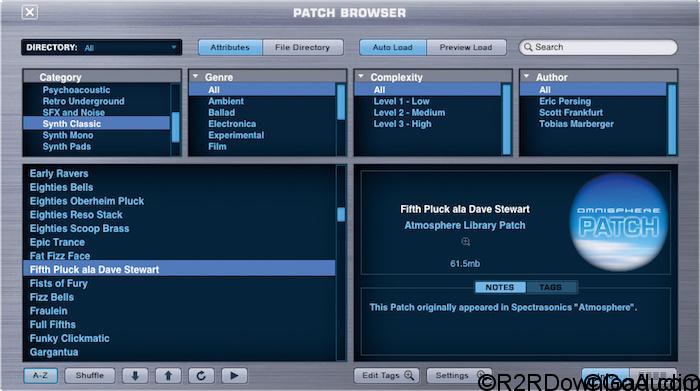700x391 pixels.
Task: Select All in the Complexity list
Action: tap(428, 90)
